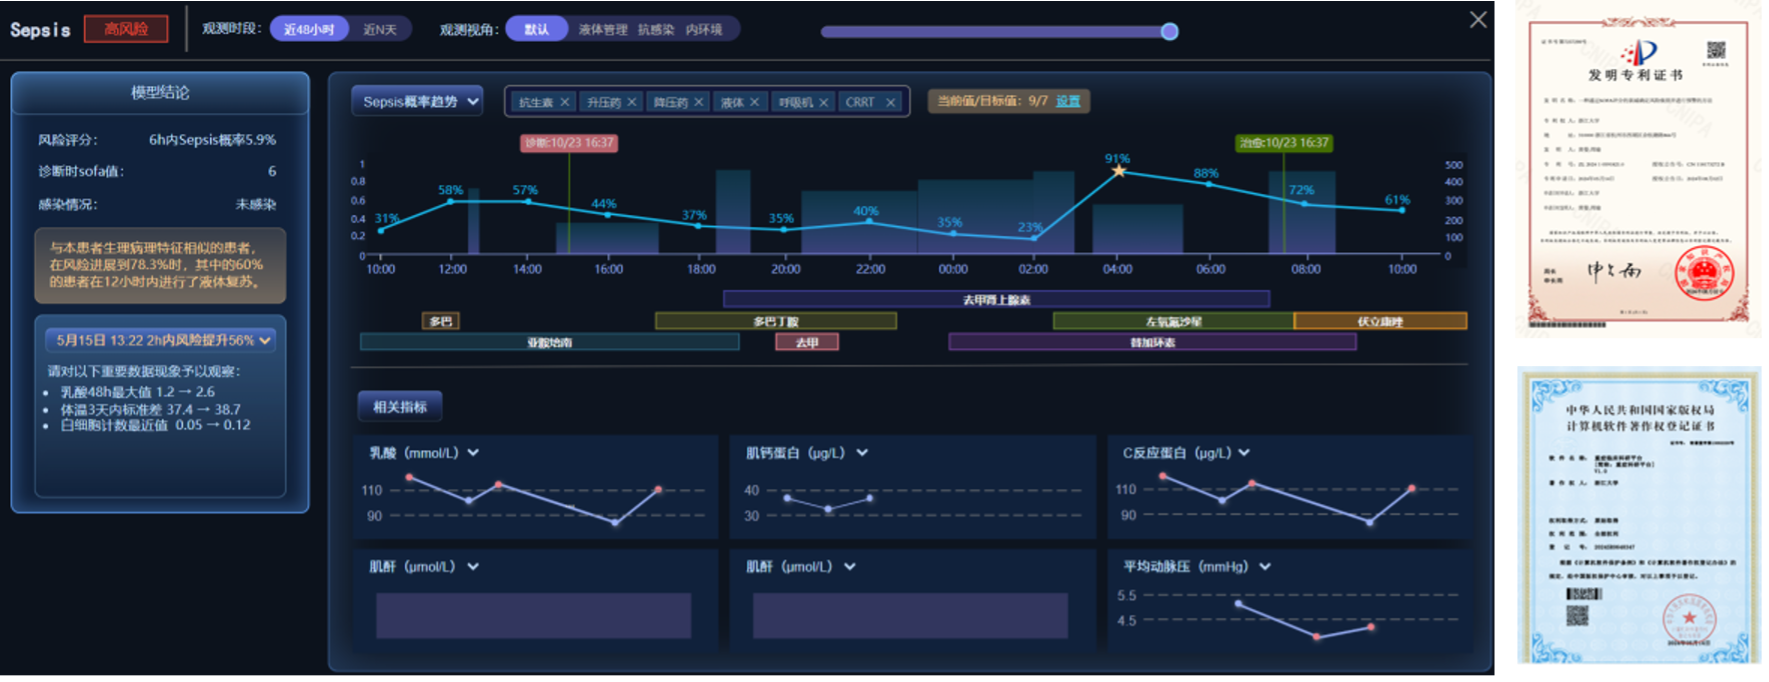Switch to the 抗感染 view
1769x682 pixels.
(x=656, y=29)
